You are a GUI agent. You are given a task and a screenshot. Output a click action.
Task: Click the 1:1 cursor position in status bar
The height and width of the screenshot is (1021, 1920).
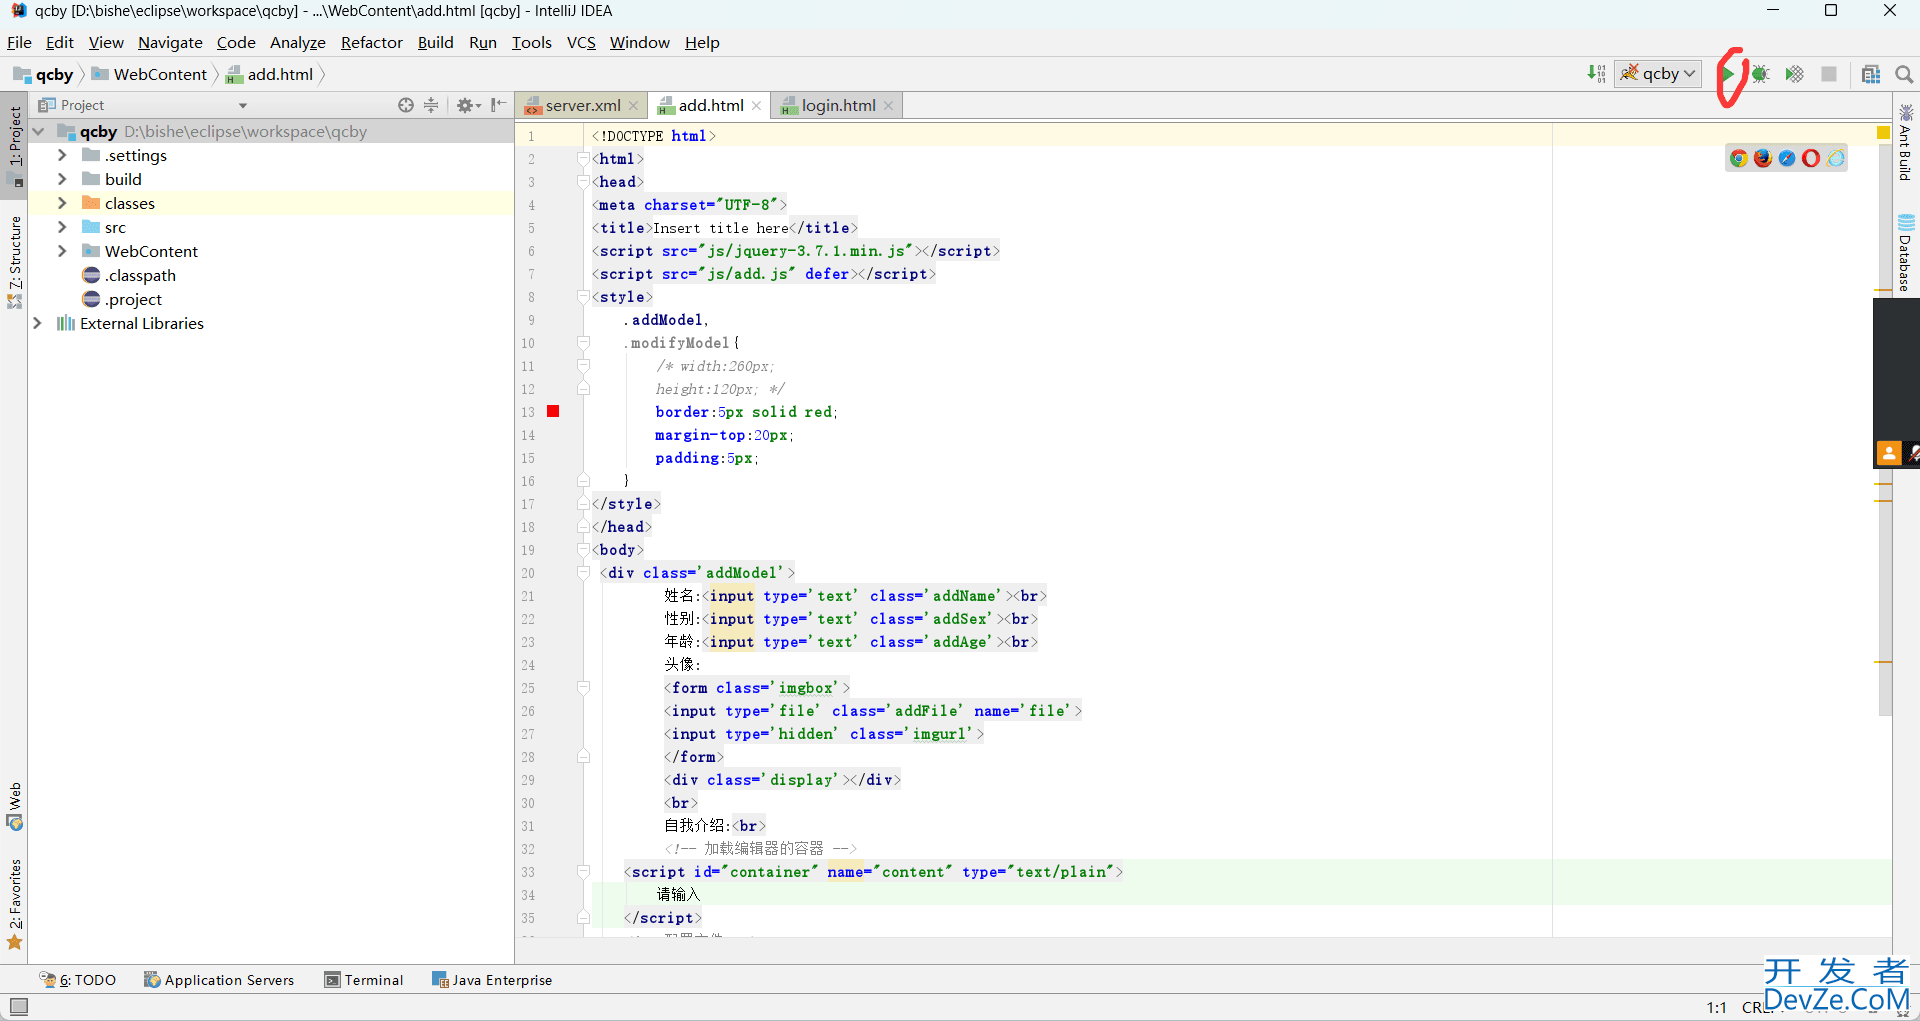click(x=1717, y=1007)
